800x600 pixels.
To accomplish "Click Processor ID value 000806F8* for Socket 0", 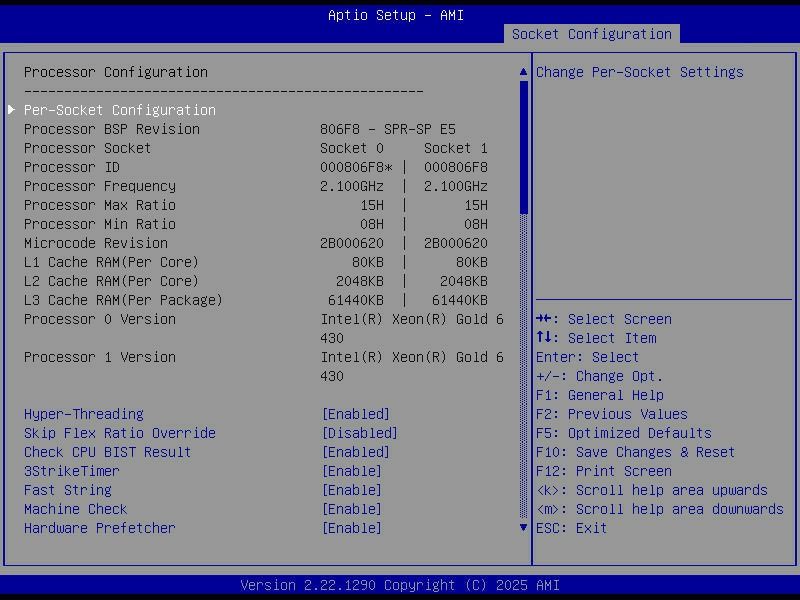I will click(356, 167).
